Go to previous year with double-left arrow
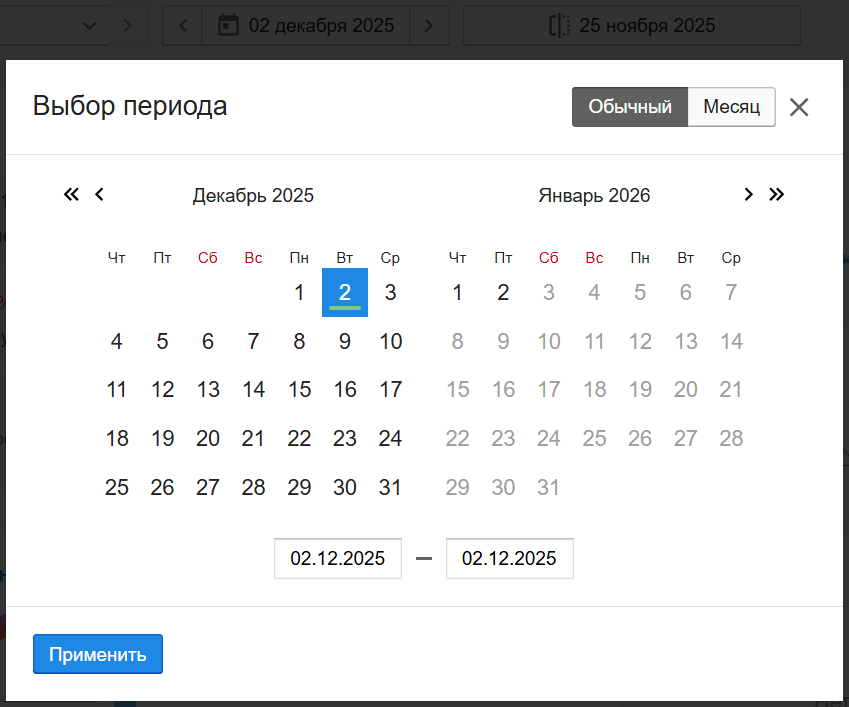 click(x=71, y=195)
